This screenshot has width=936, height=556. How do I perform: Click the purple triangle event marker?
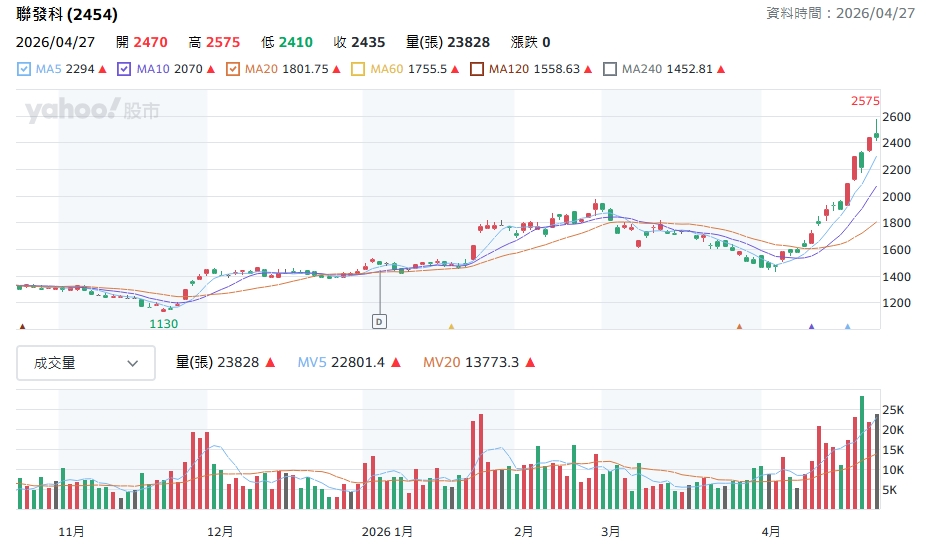point(811,326)
